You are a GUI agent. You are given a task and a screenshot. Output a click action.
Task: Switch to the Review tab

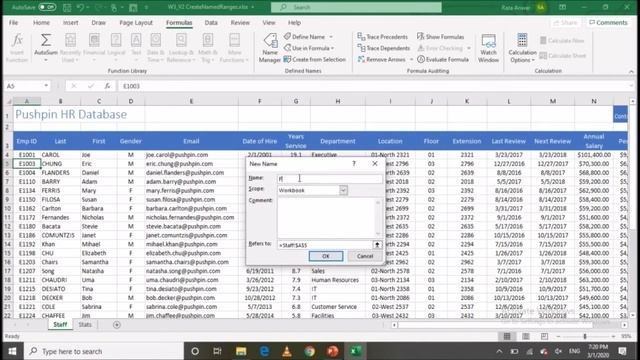pos(240,22)
